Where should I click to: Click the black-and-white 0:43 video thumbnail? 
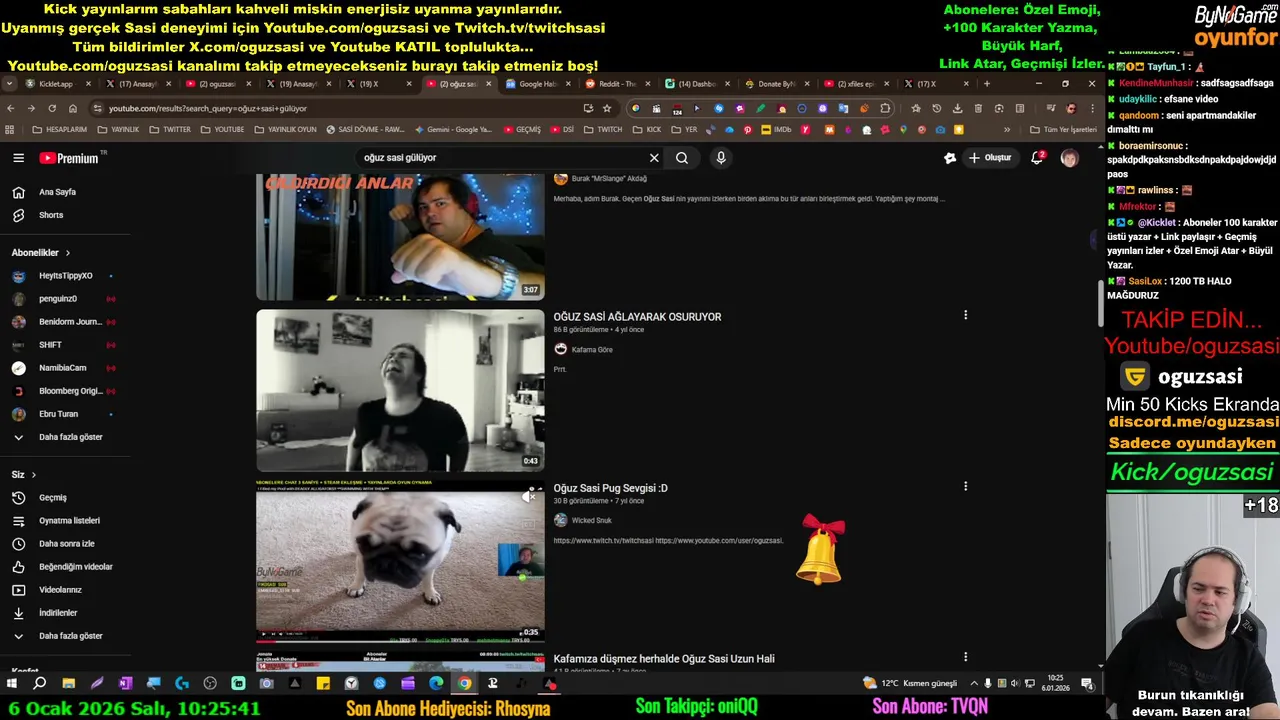coord(400,390)
